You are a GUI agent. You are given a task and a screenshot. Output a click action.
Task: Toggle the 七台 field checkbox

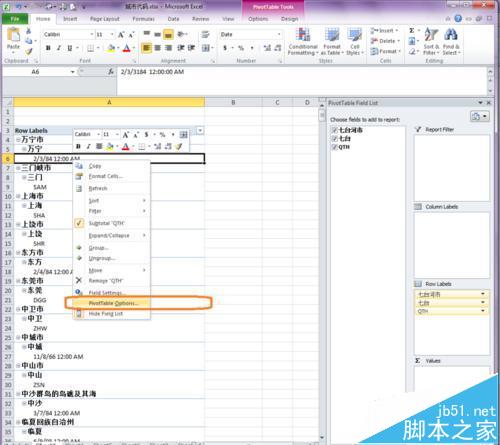tap(335, 138)
